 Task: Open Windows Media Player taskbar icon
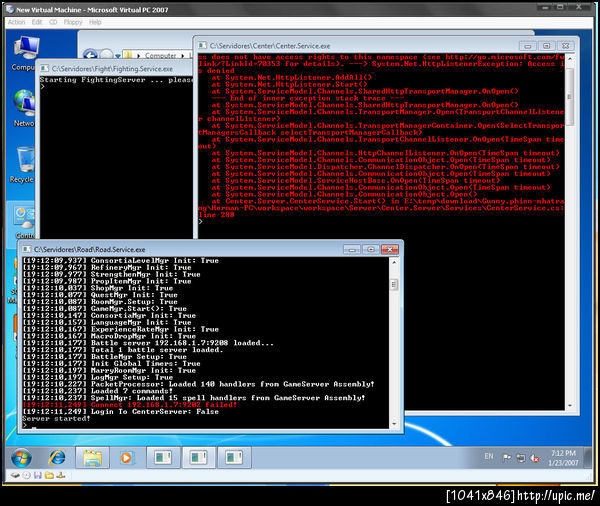coord(126,458)
